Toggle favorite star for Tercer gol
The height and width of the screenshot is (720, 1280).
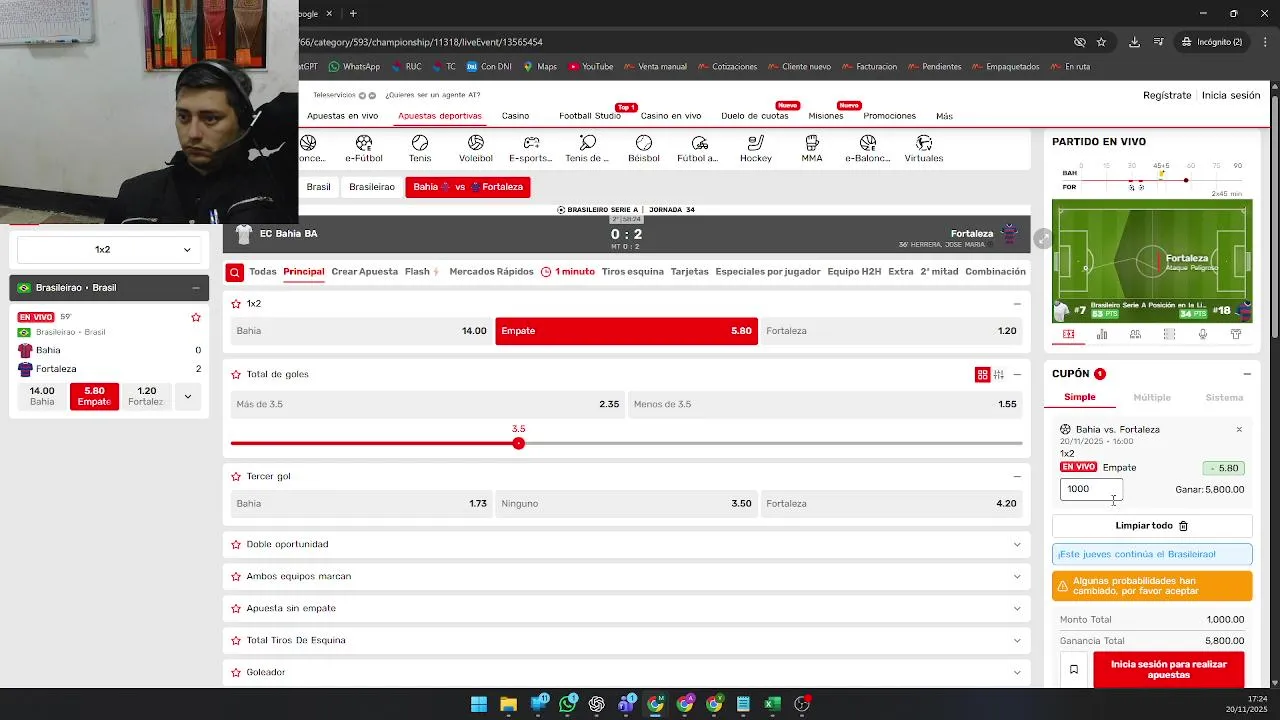pos(236,477)
